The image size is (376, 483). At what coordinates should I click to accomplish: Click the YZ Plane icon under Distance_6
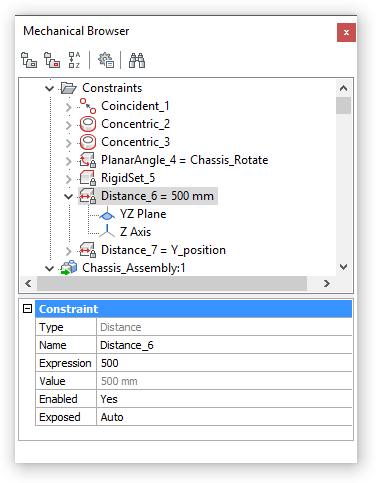107,214
